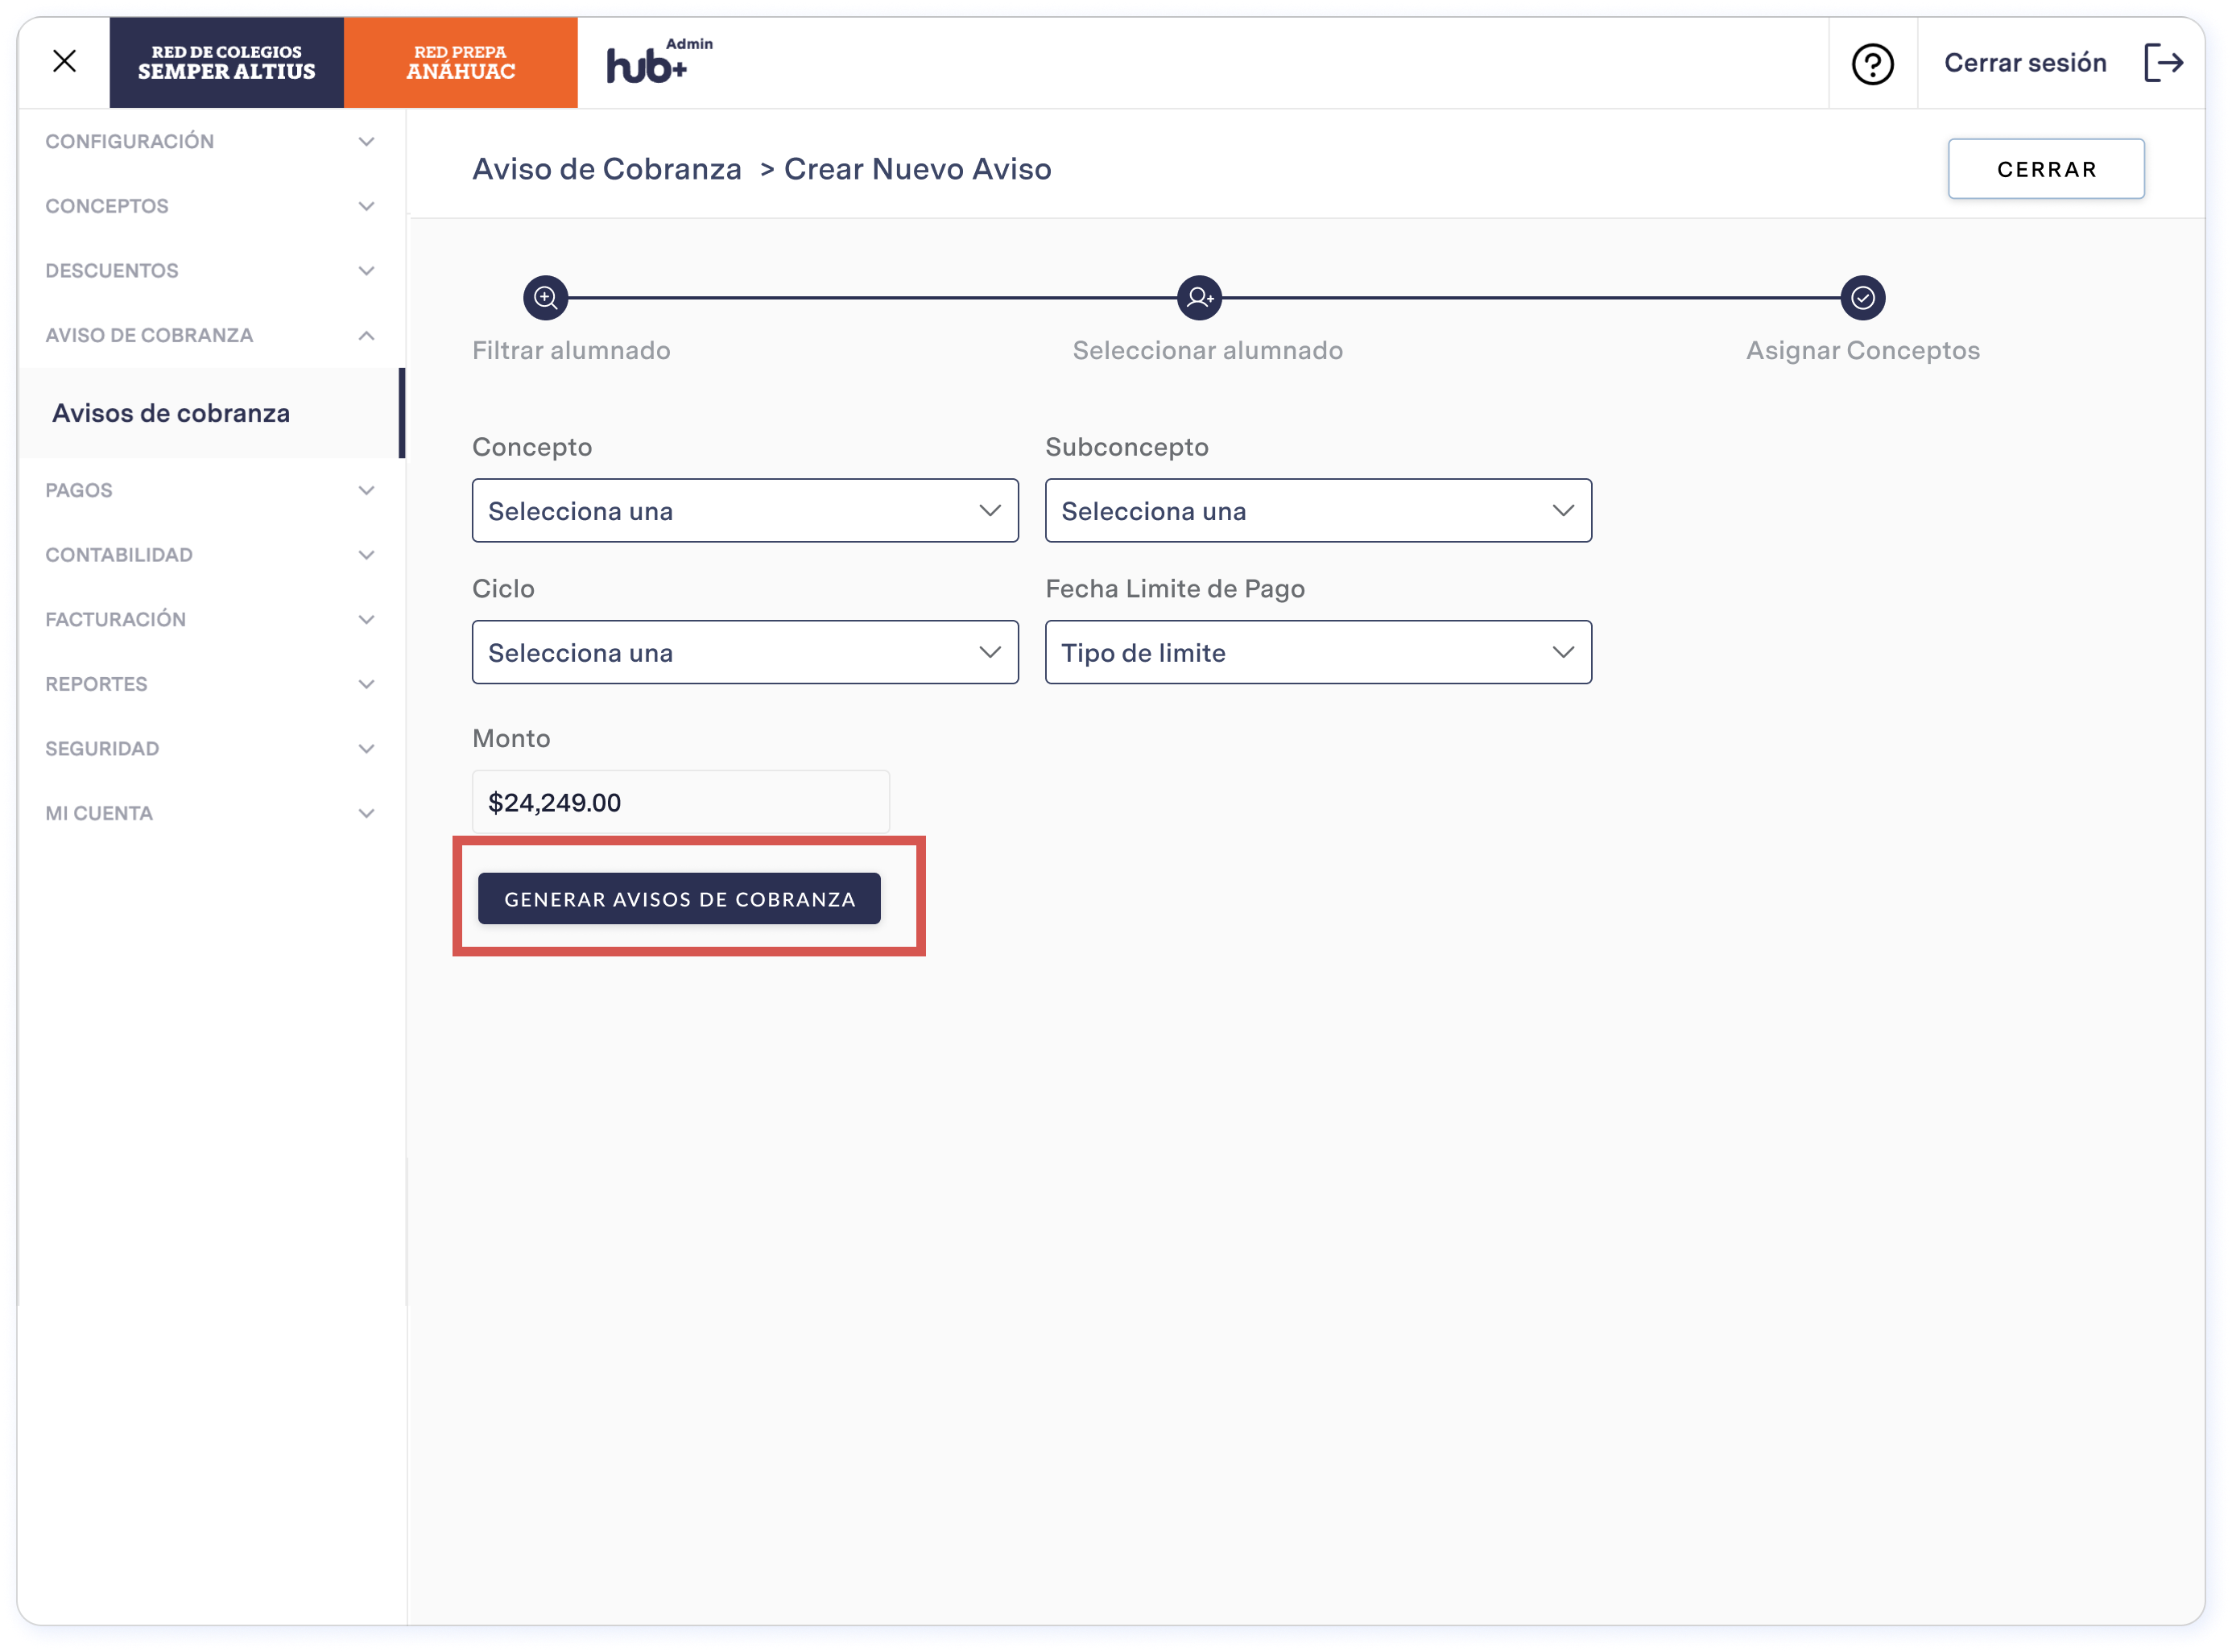2232x1652 pixels.
Task: Expand the Seguridad menu section
Action: click(210, 749)
